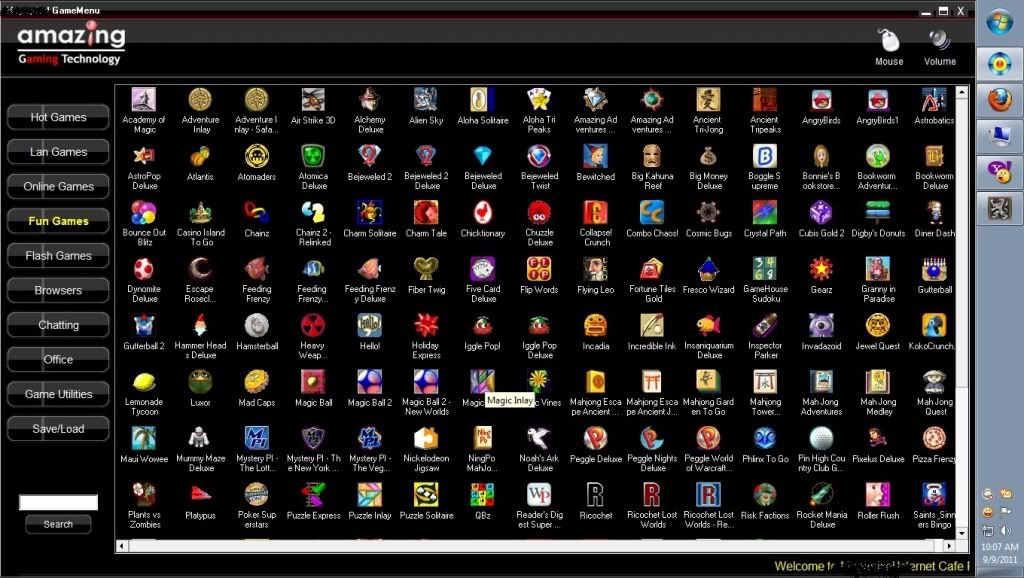Go to the Chatting category
This screenshot has width=1024, height=578.
pyautogui.click(x=58, y=325)
